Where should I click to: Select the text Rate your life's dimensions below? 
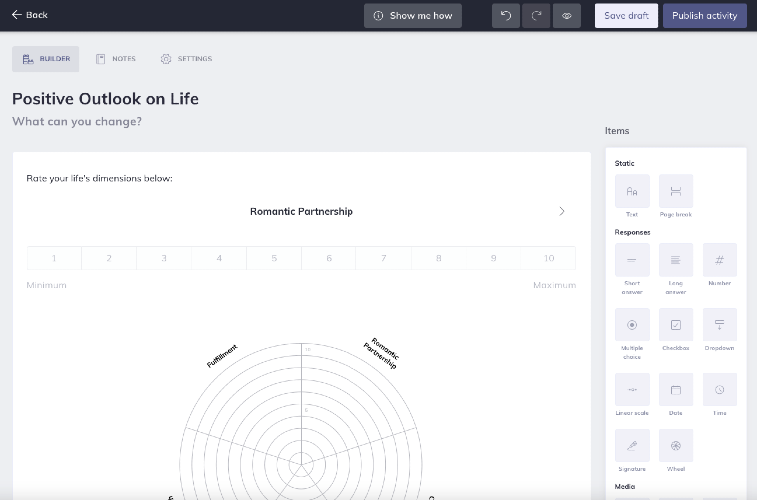99,178
